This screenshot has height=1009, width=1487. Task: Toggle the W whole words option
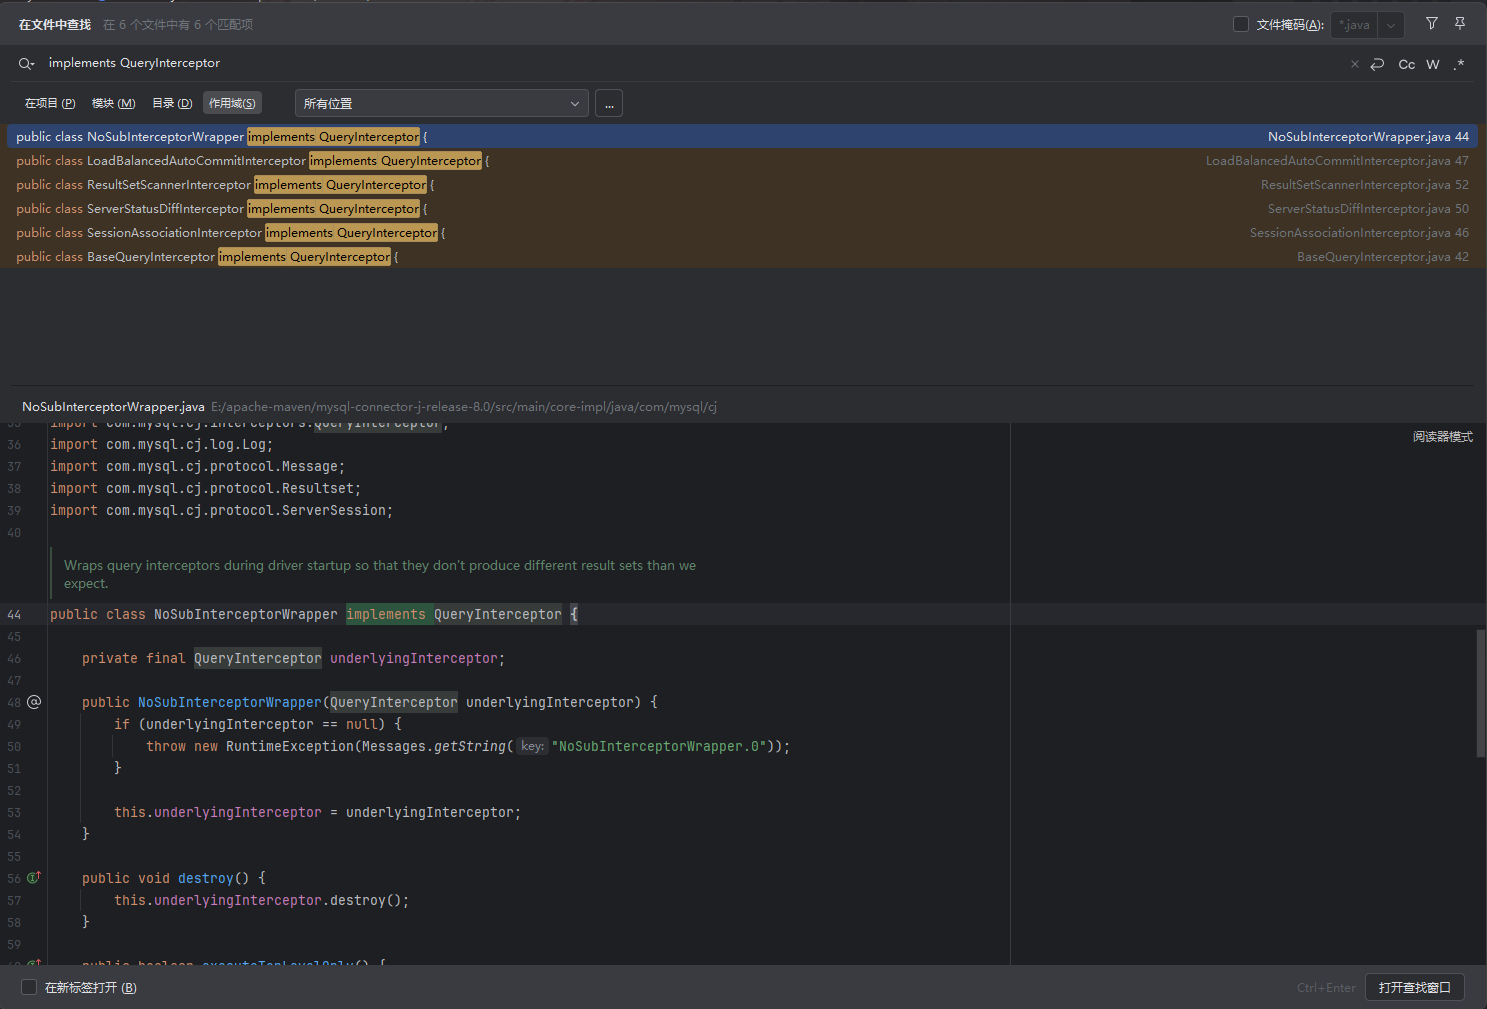[x=1433, y=64]
